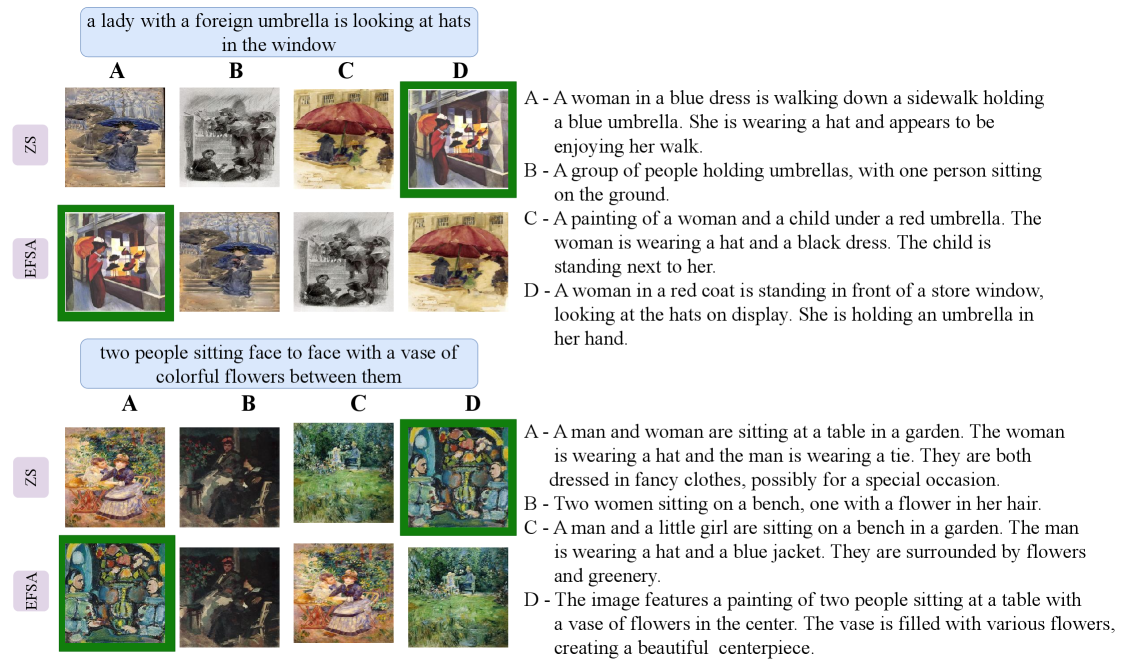Open the garden table painting in bottom ZS row
Screen dimensions: 1142x669
pos(115,477)
